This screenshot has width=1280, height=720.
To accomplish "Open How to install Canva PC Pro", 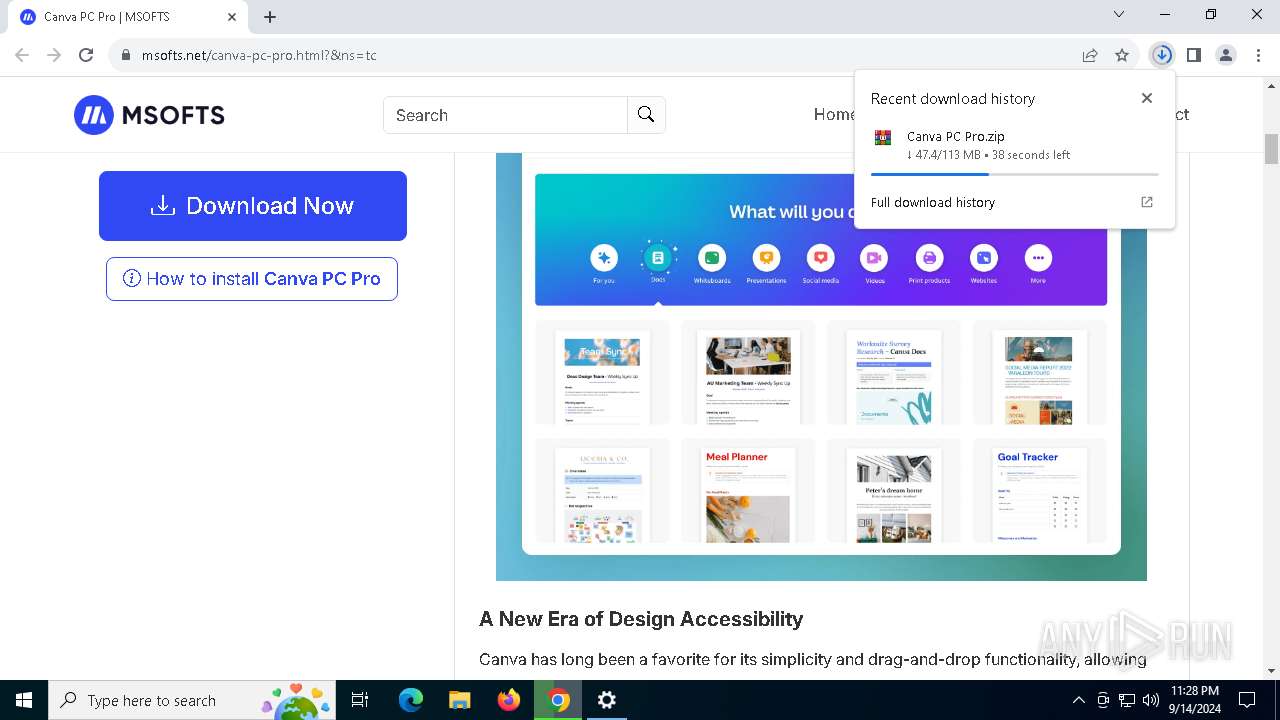I will tap(252, 279).
